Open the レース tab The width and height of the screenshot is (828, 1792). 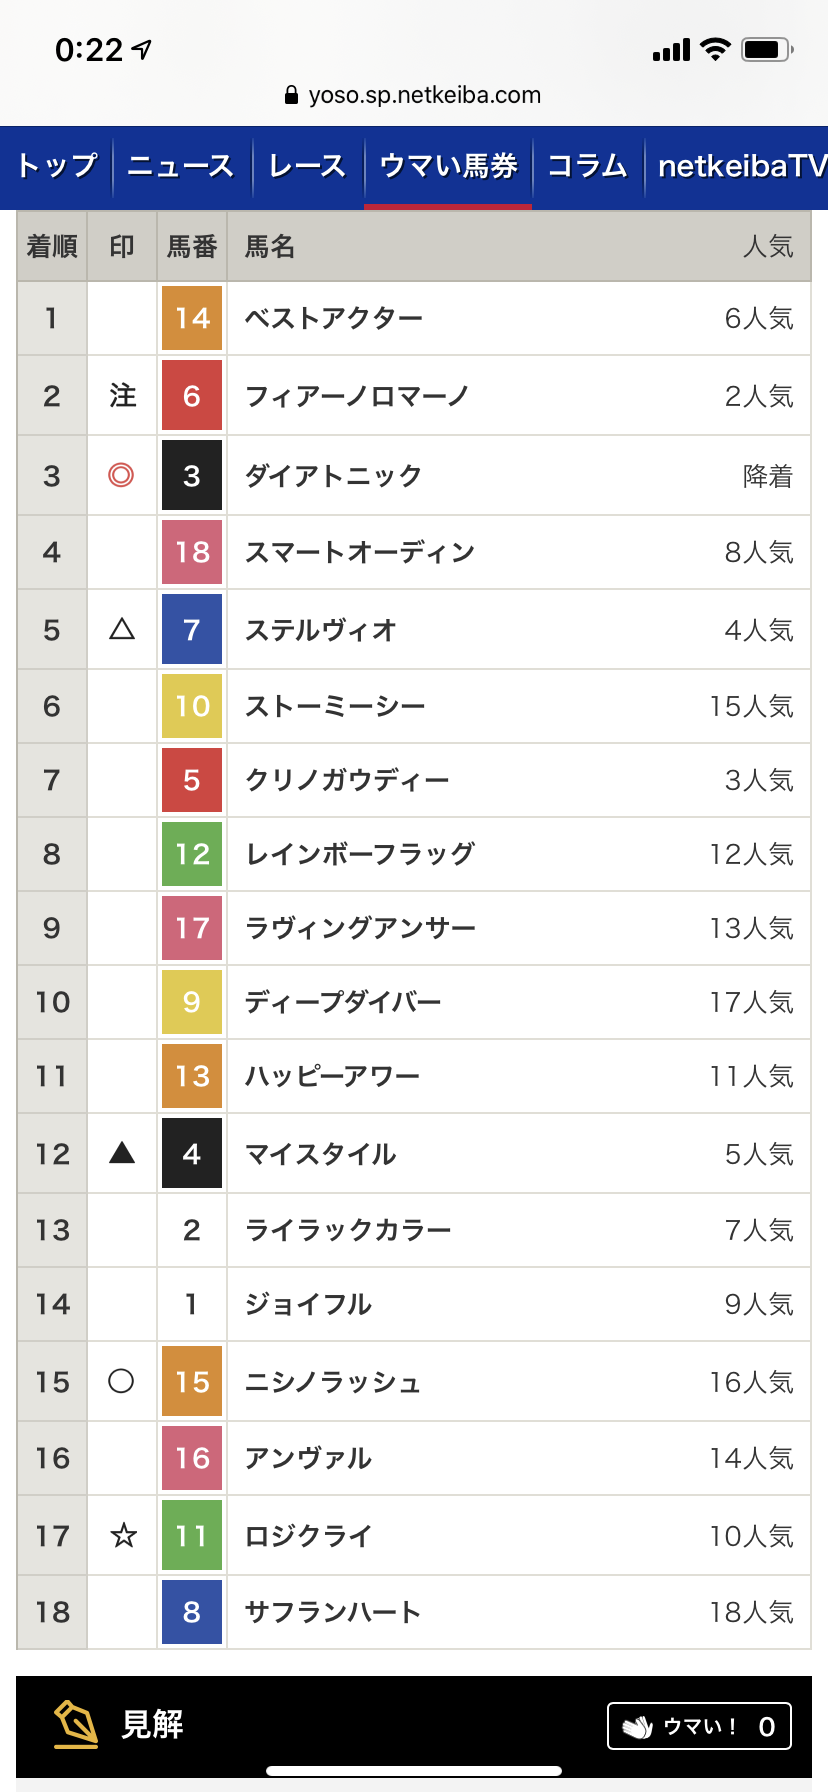(x=307, y=167)
